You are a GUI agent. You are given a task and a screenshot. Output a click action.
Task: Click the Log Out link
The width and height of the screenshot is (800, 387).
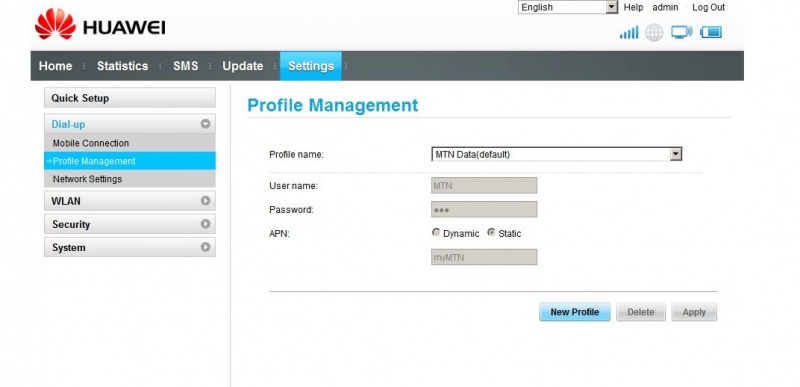pyautogui.click(x=708, y=7)
